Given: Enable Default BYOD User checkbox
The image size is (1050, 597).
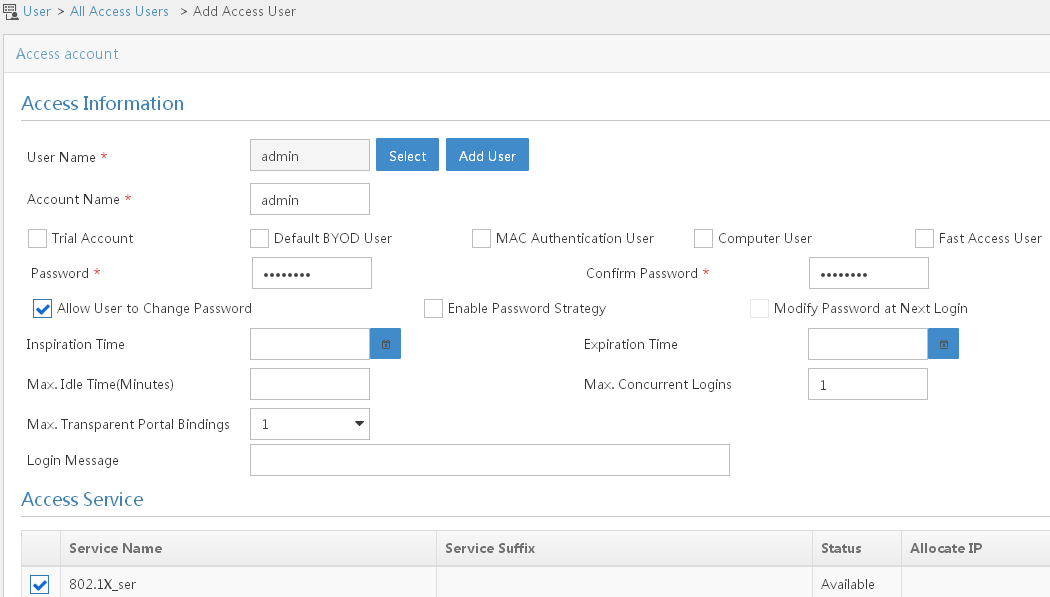Looking at the screenshot, I should tap(259, 238).
